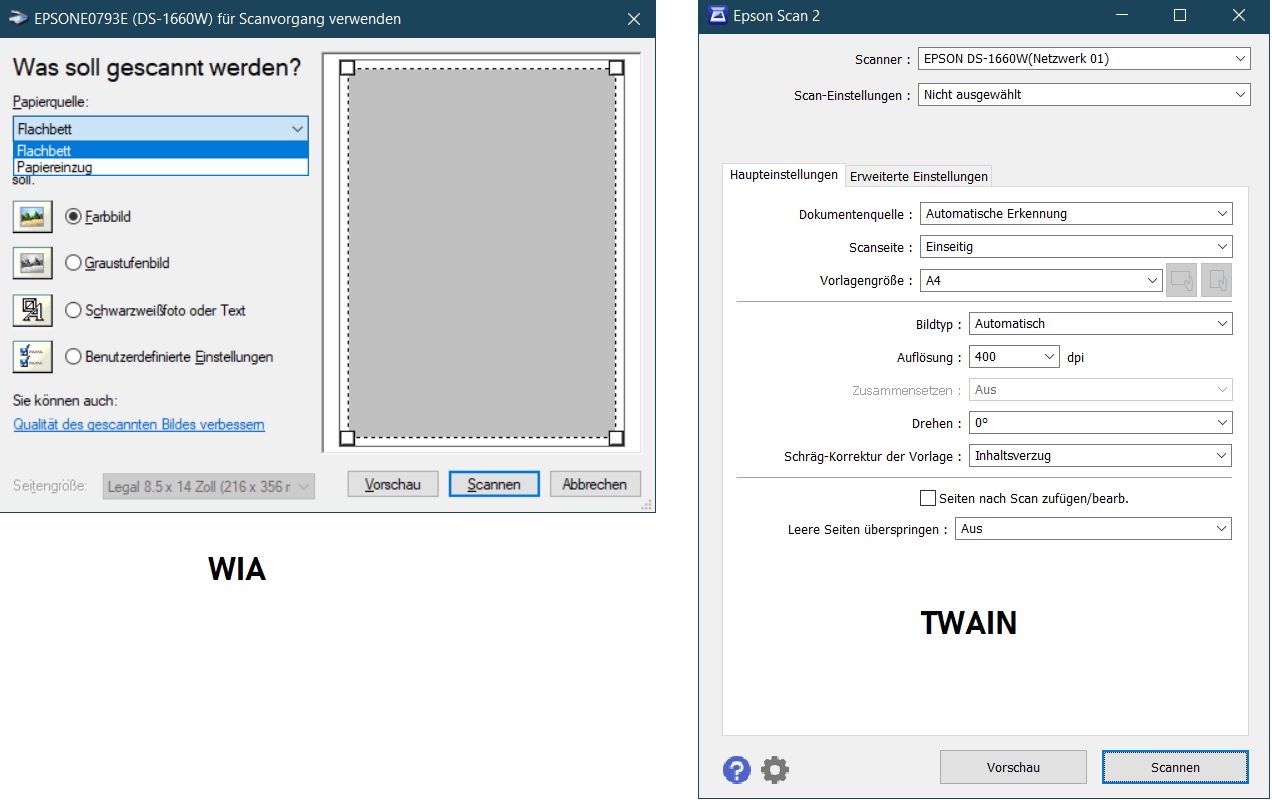Open the Scanner selection dropdown
The height and width of the screenshot is (802, 1272).
(1084, 59)
